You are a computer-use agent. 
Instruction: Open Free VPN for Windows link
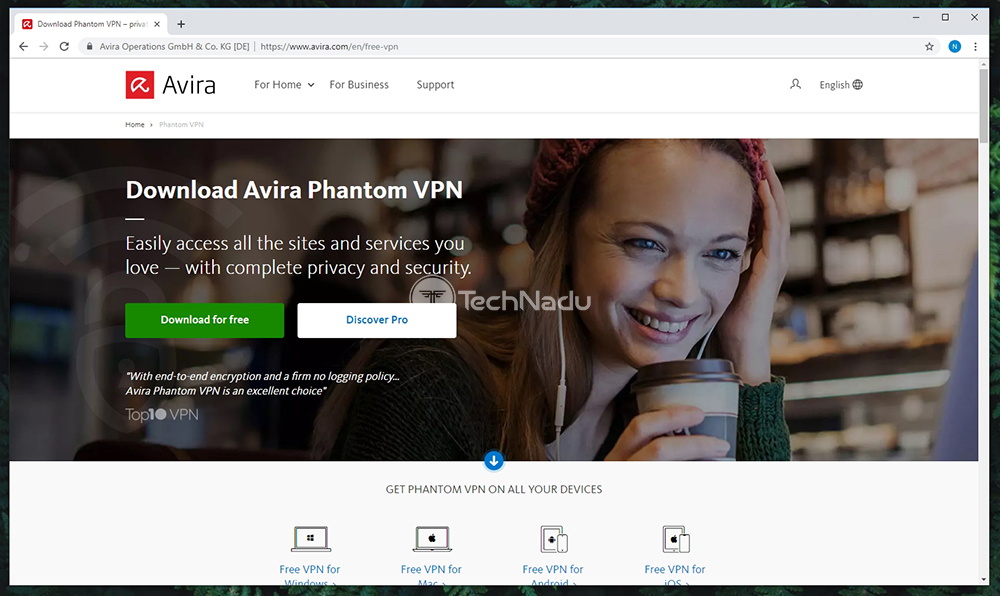point(309,576)
